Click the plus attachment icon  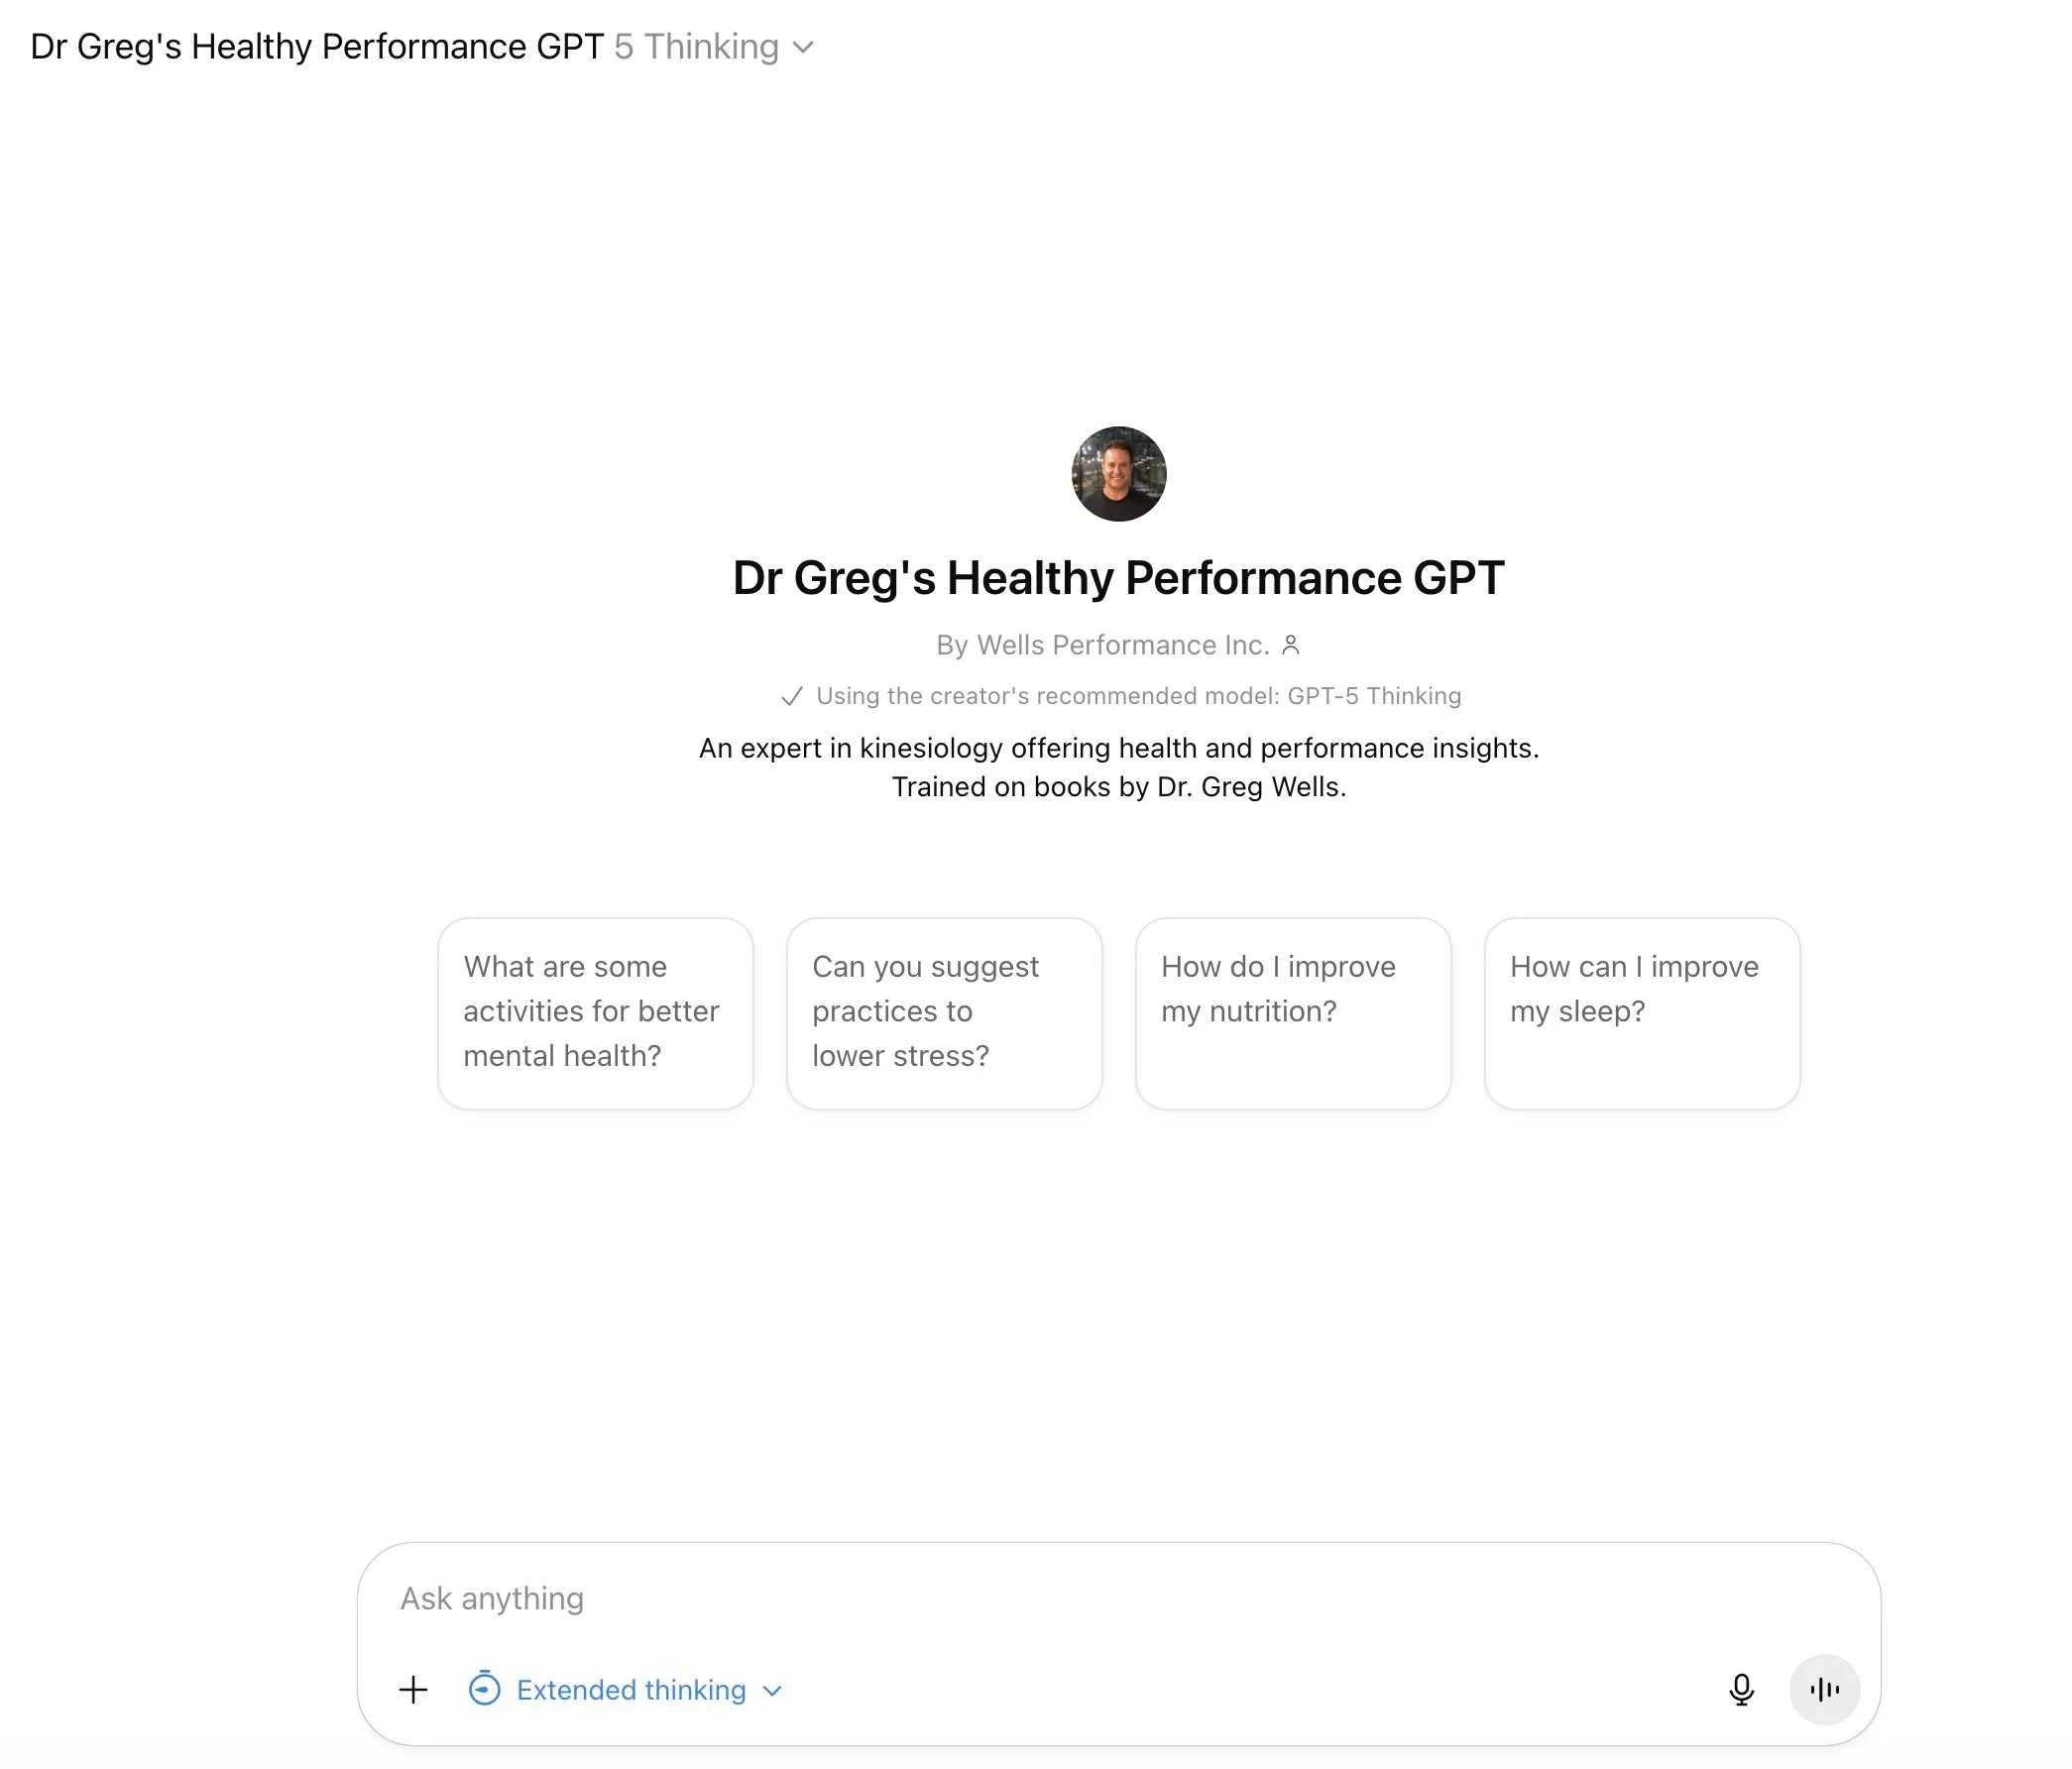(413, 1690)
